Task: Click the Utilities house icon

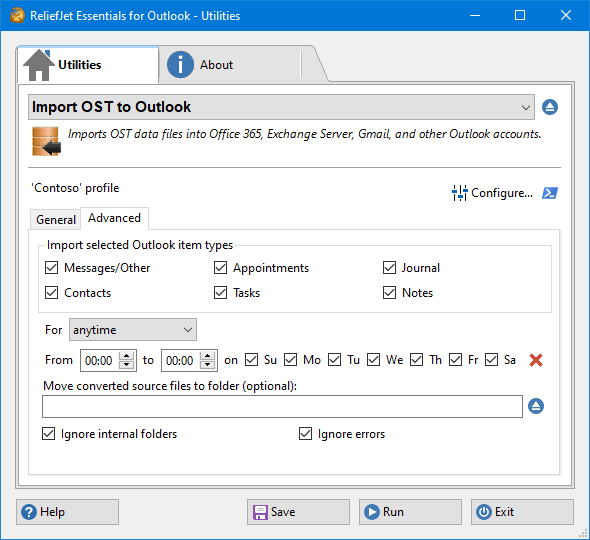Action: point(39,65)
